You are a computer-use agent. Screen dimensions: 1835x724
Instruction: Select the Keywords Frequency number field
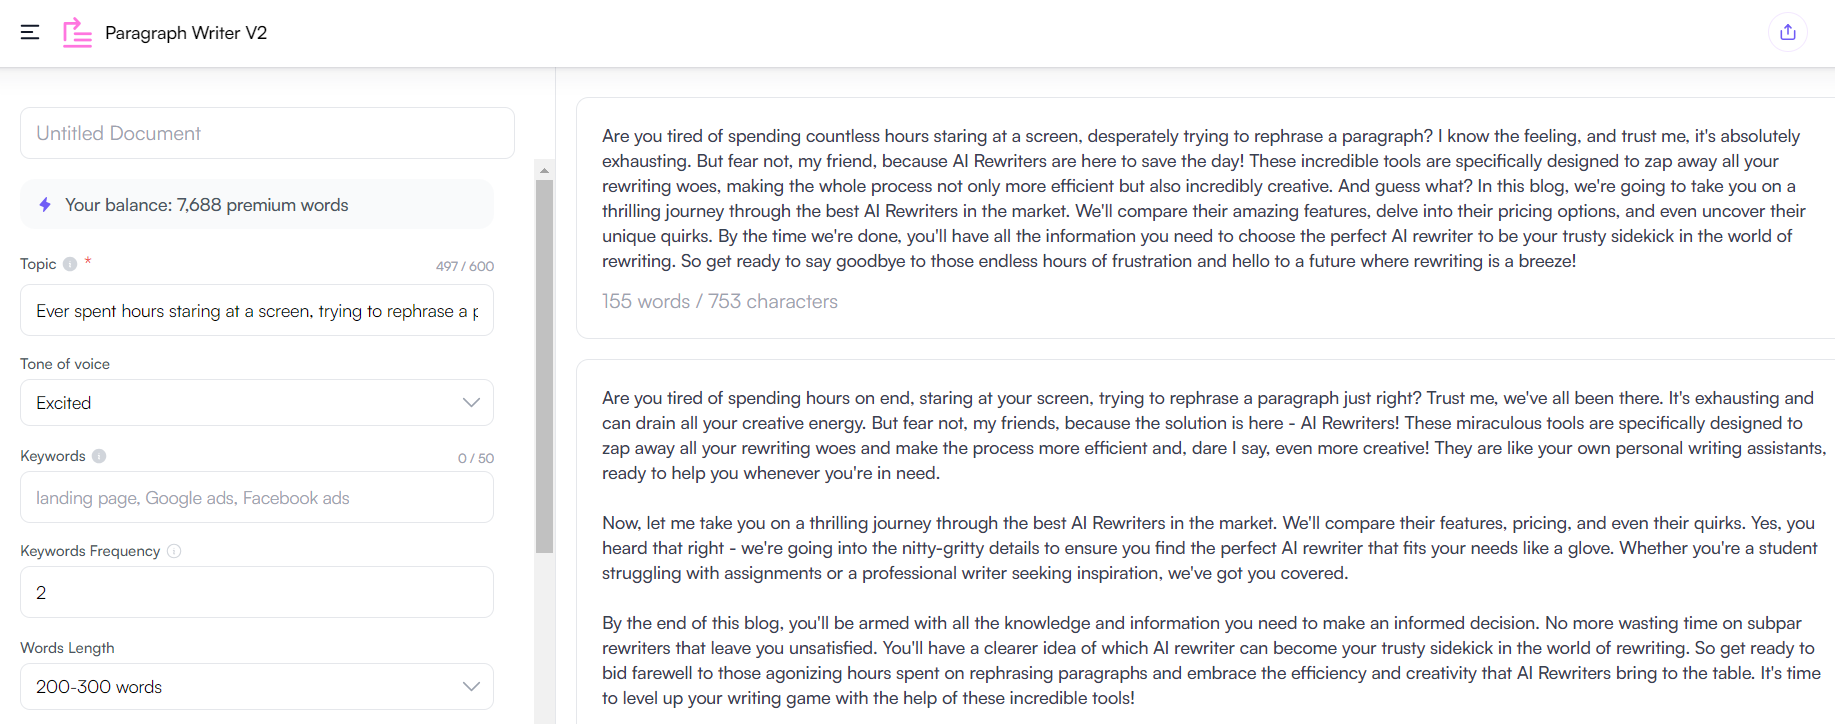(256, 593)
